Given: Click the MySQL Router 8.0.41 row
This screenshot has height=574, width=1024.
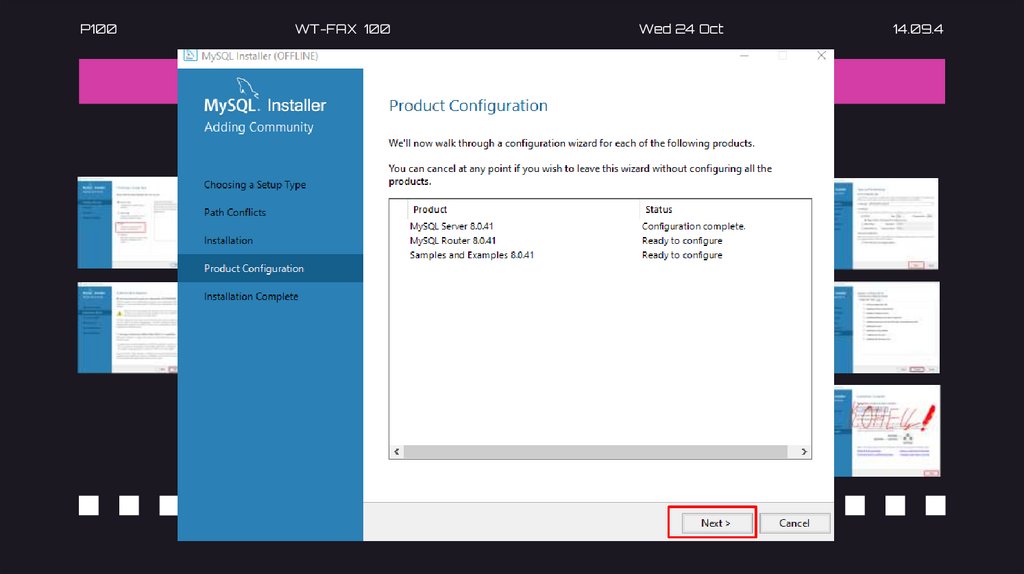Looking at the screenshot, I should point(600,240).
